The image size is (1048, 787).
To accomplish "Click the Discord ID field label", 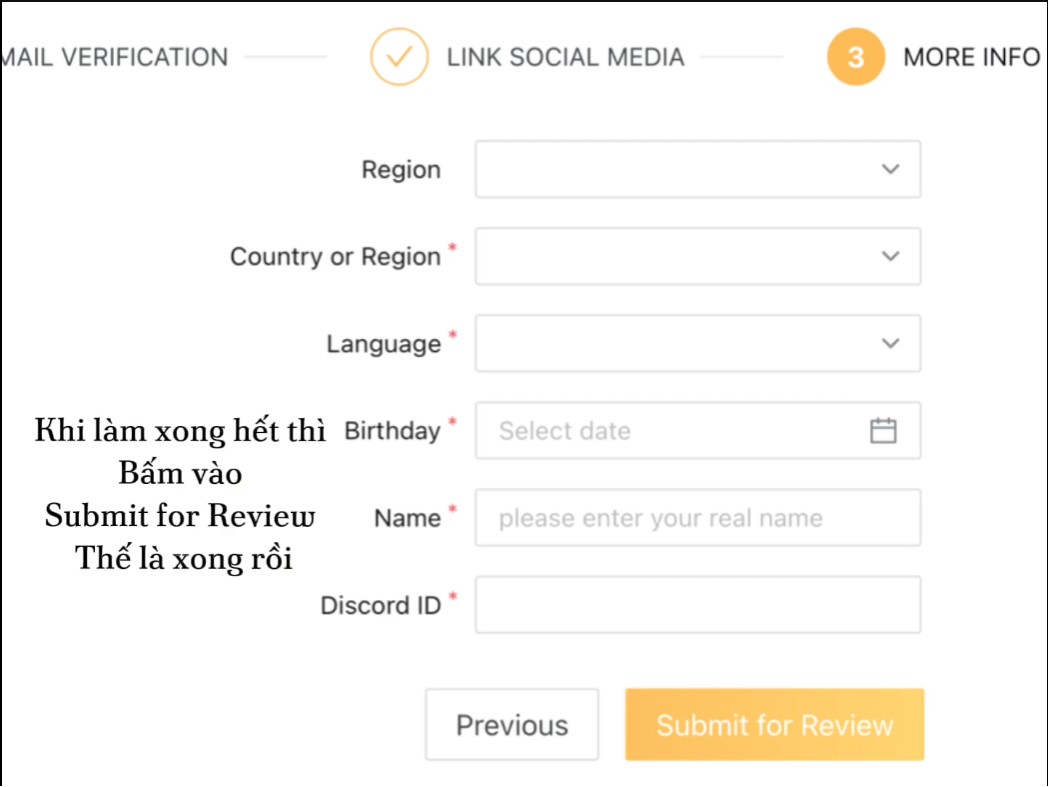I will pos(380,605).
